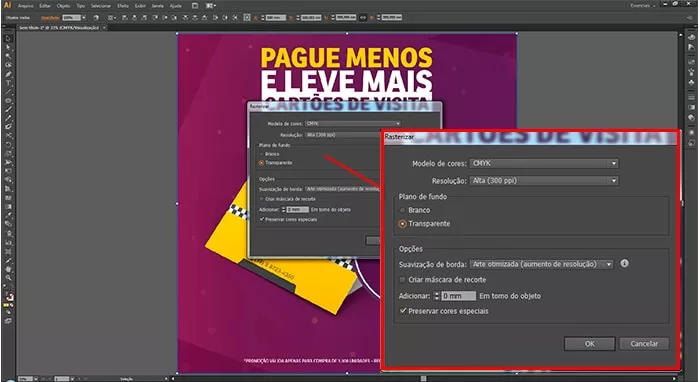Select the Eraser tool
The height and width of the screenshot is (382, 700).
pos(8,136)
